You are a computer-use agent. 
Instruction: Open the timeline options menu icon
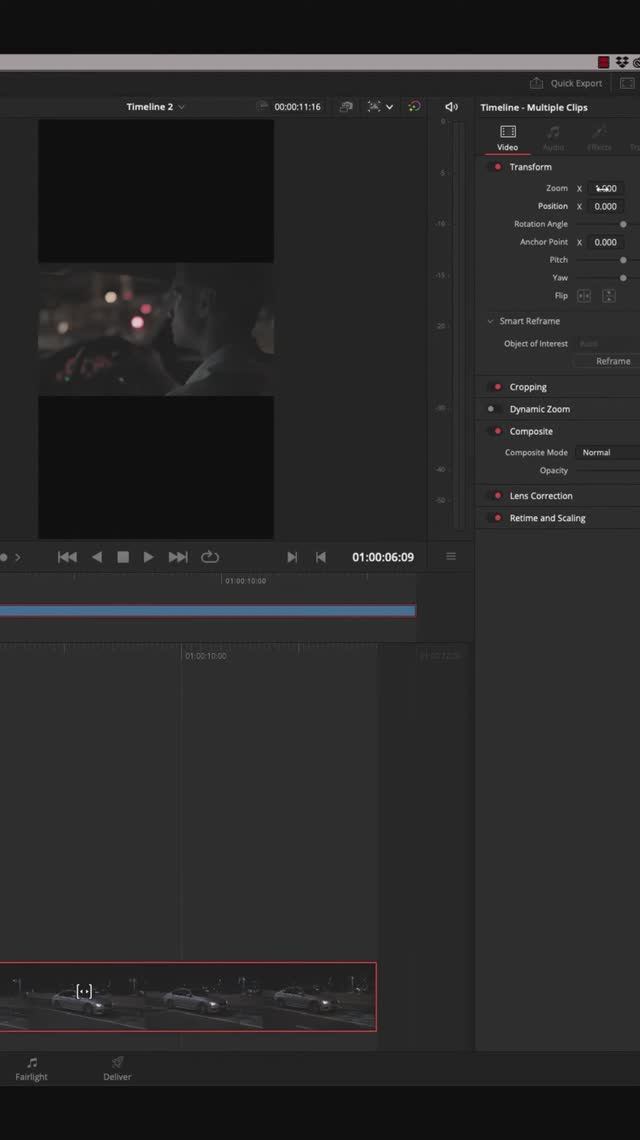pyautogui.click(x=451, y=556)
